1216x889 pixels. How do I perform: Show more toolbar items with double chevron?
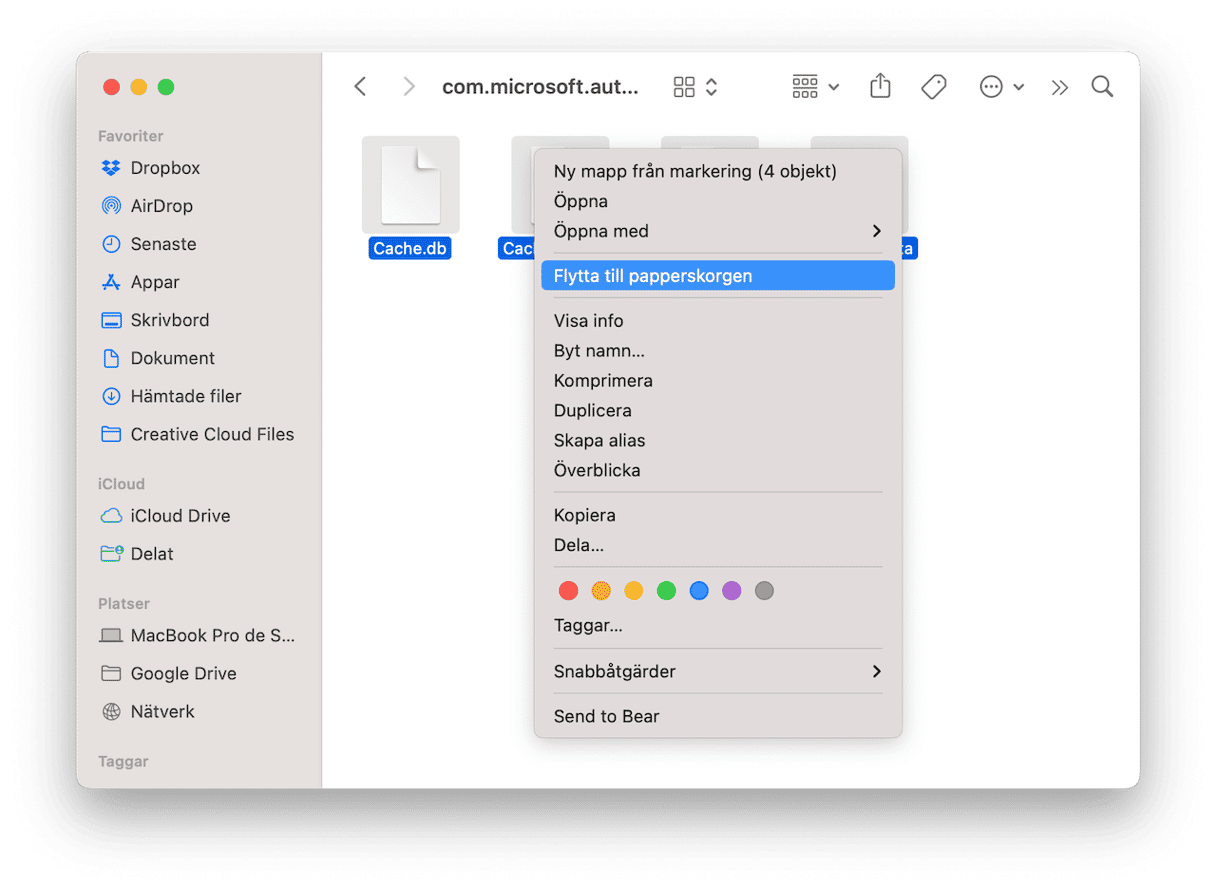tap(1060, 87)
